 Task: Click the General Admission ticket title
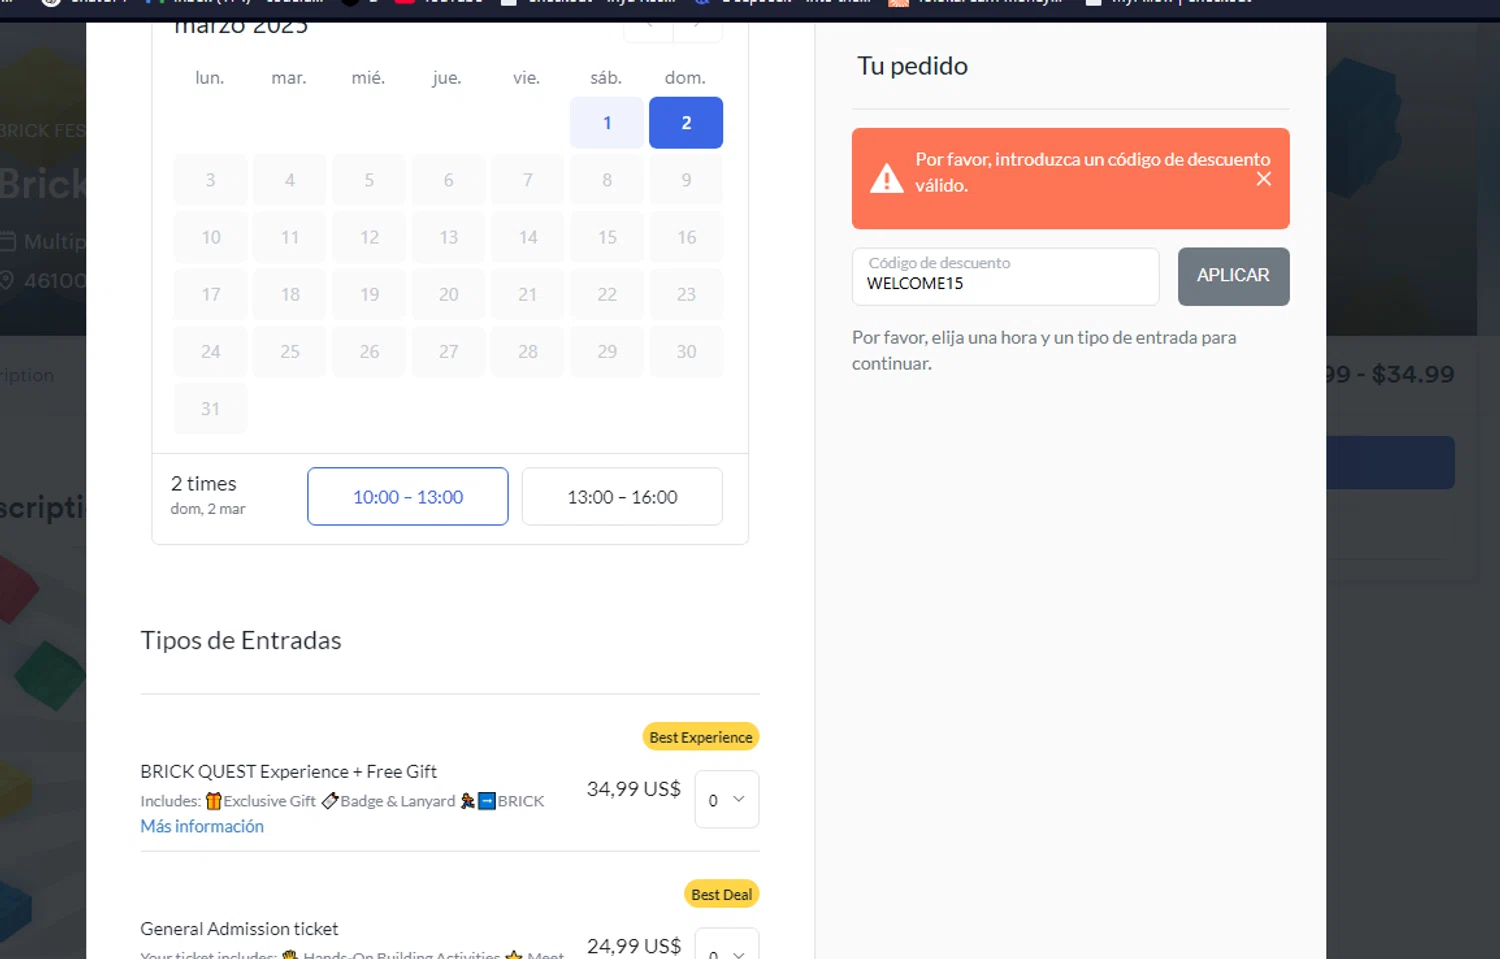click(x=239, y=929)
